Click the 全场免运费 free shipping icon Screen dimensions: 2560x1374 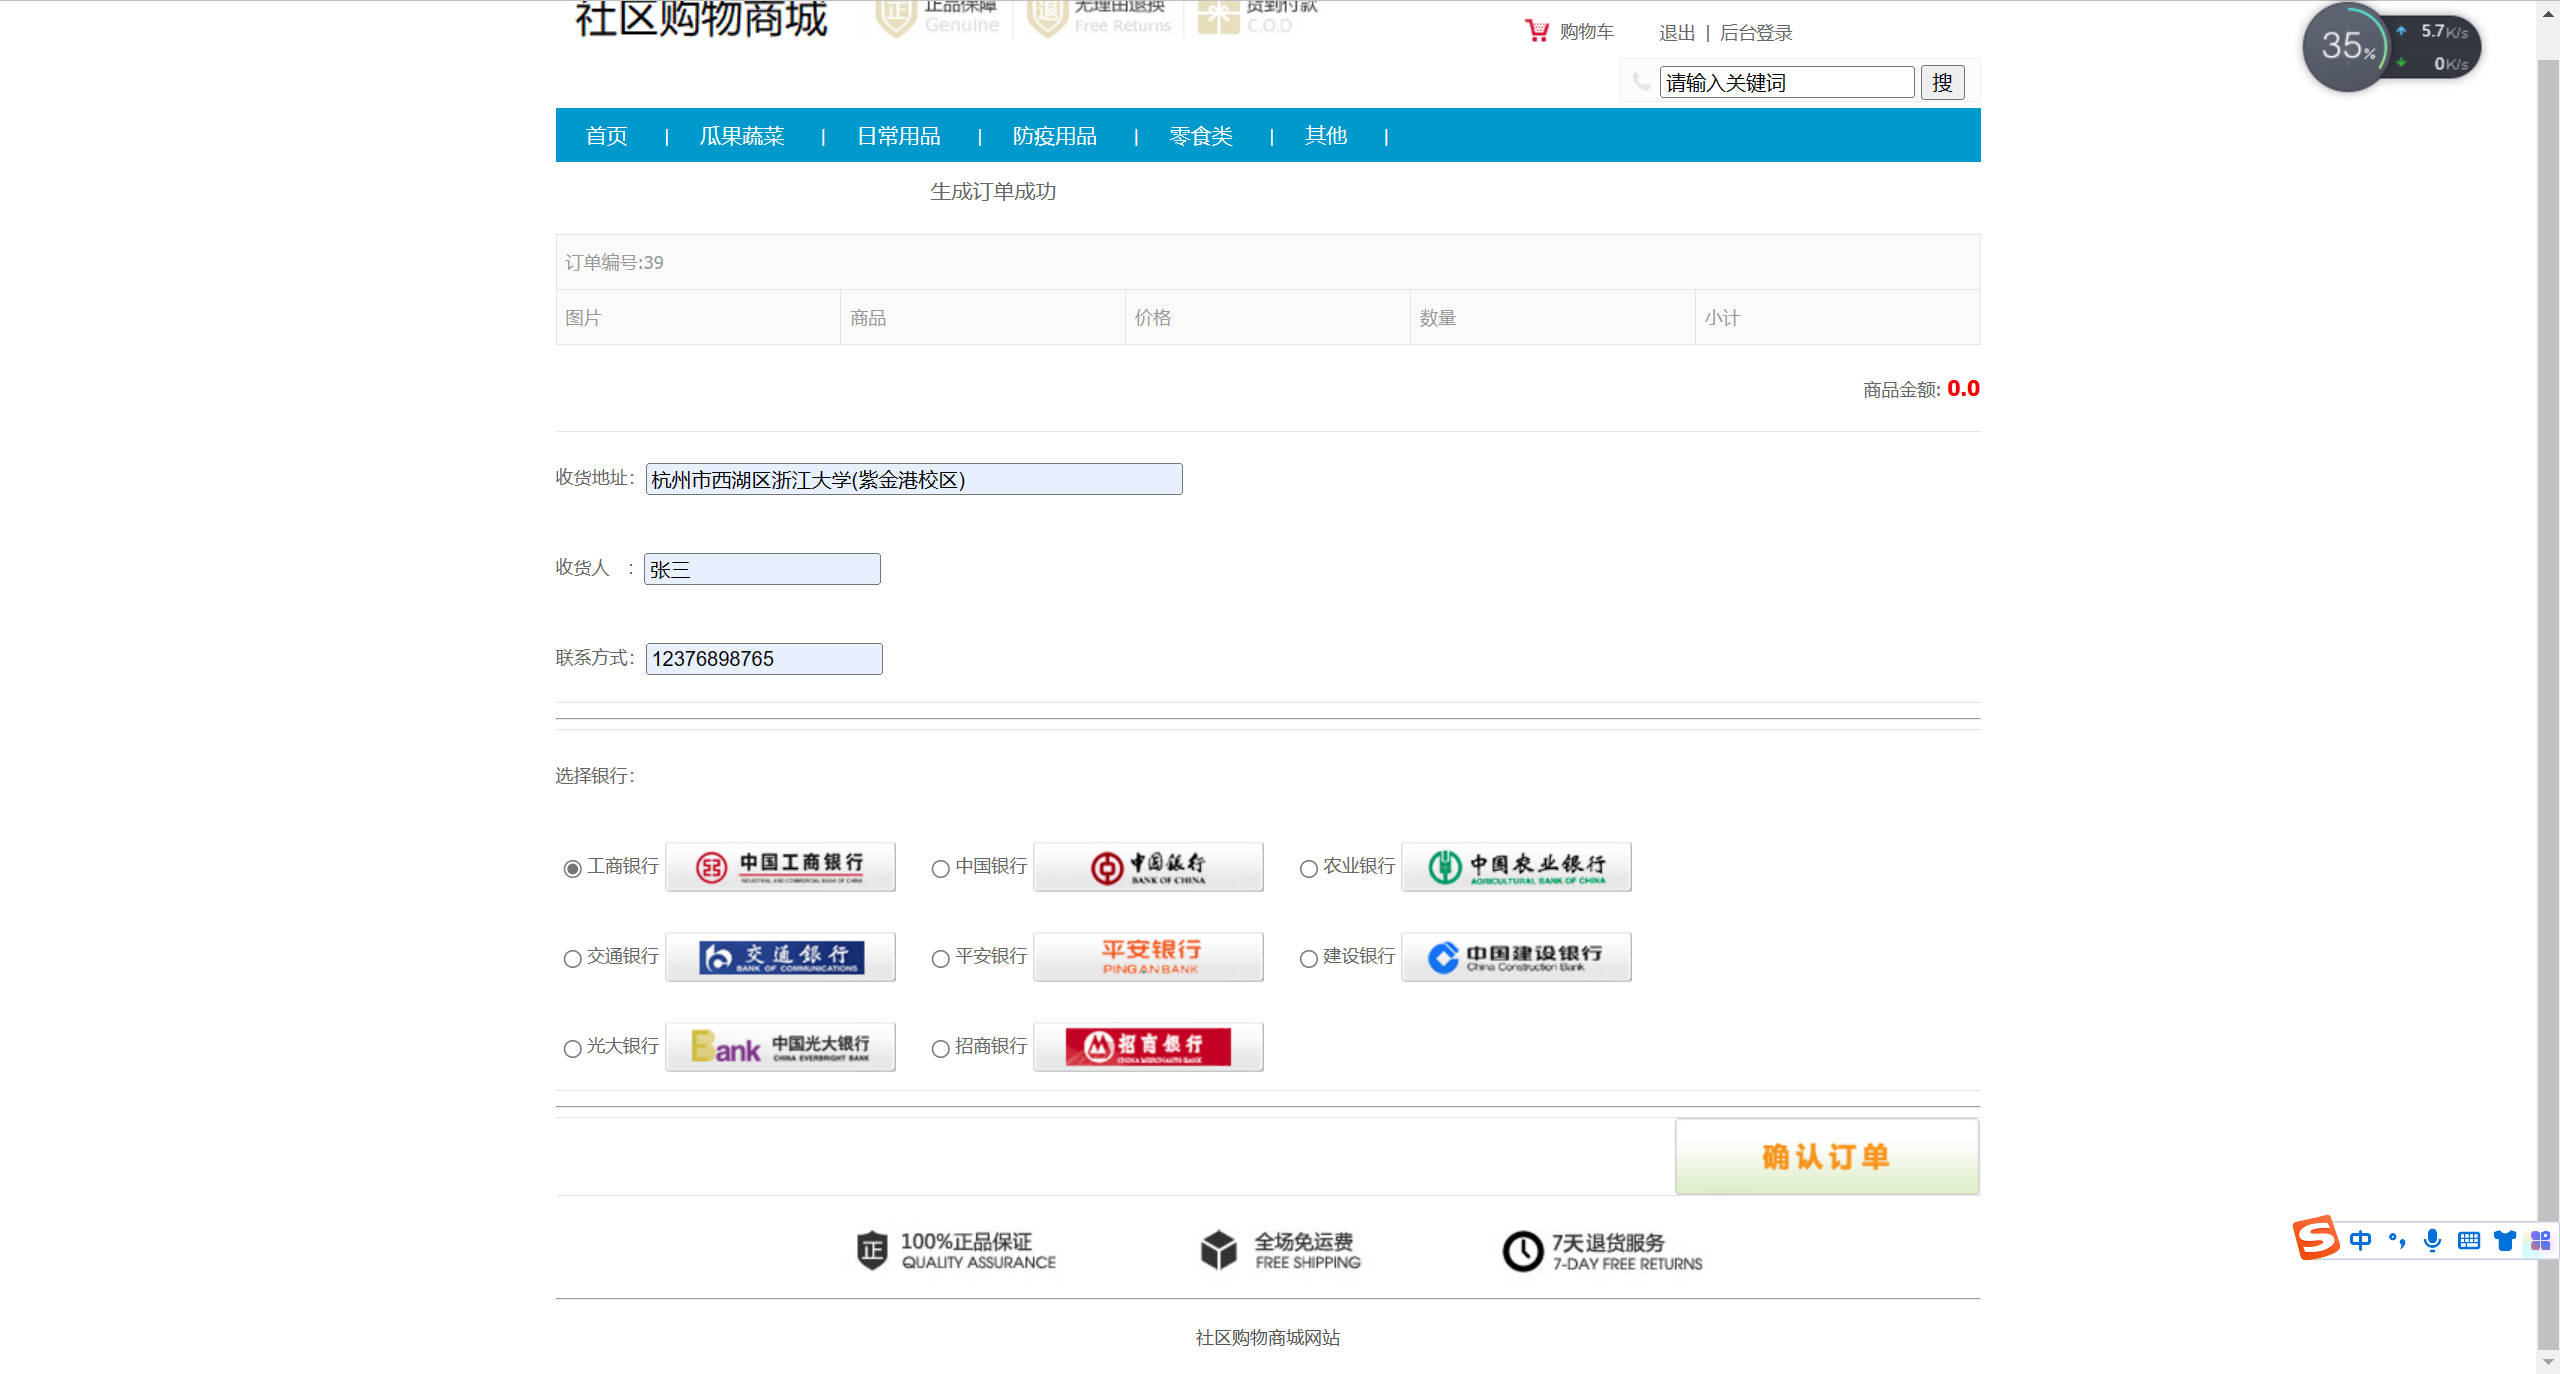(x=1219, y=1249)
